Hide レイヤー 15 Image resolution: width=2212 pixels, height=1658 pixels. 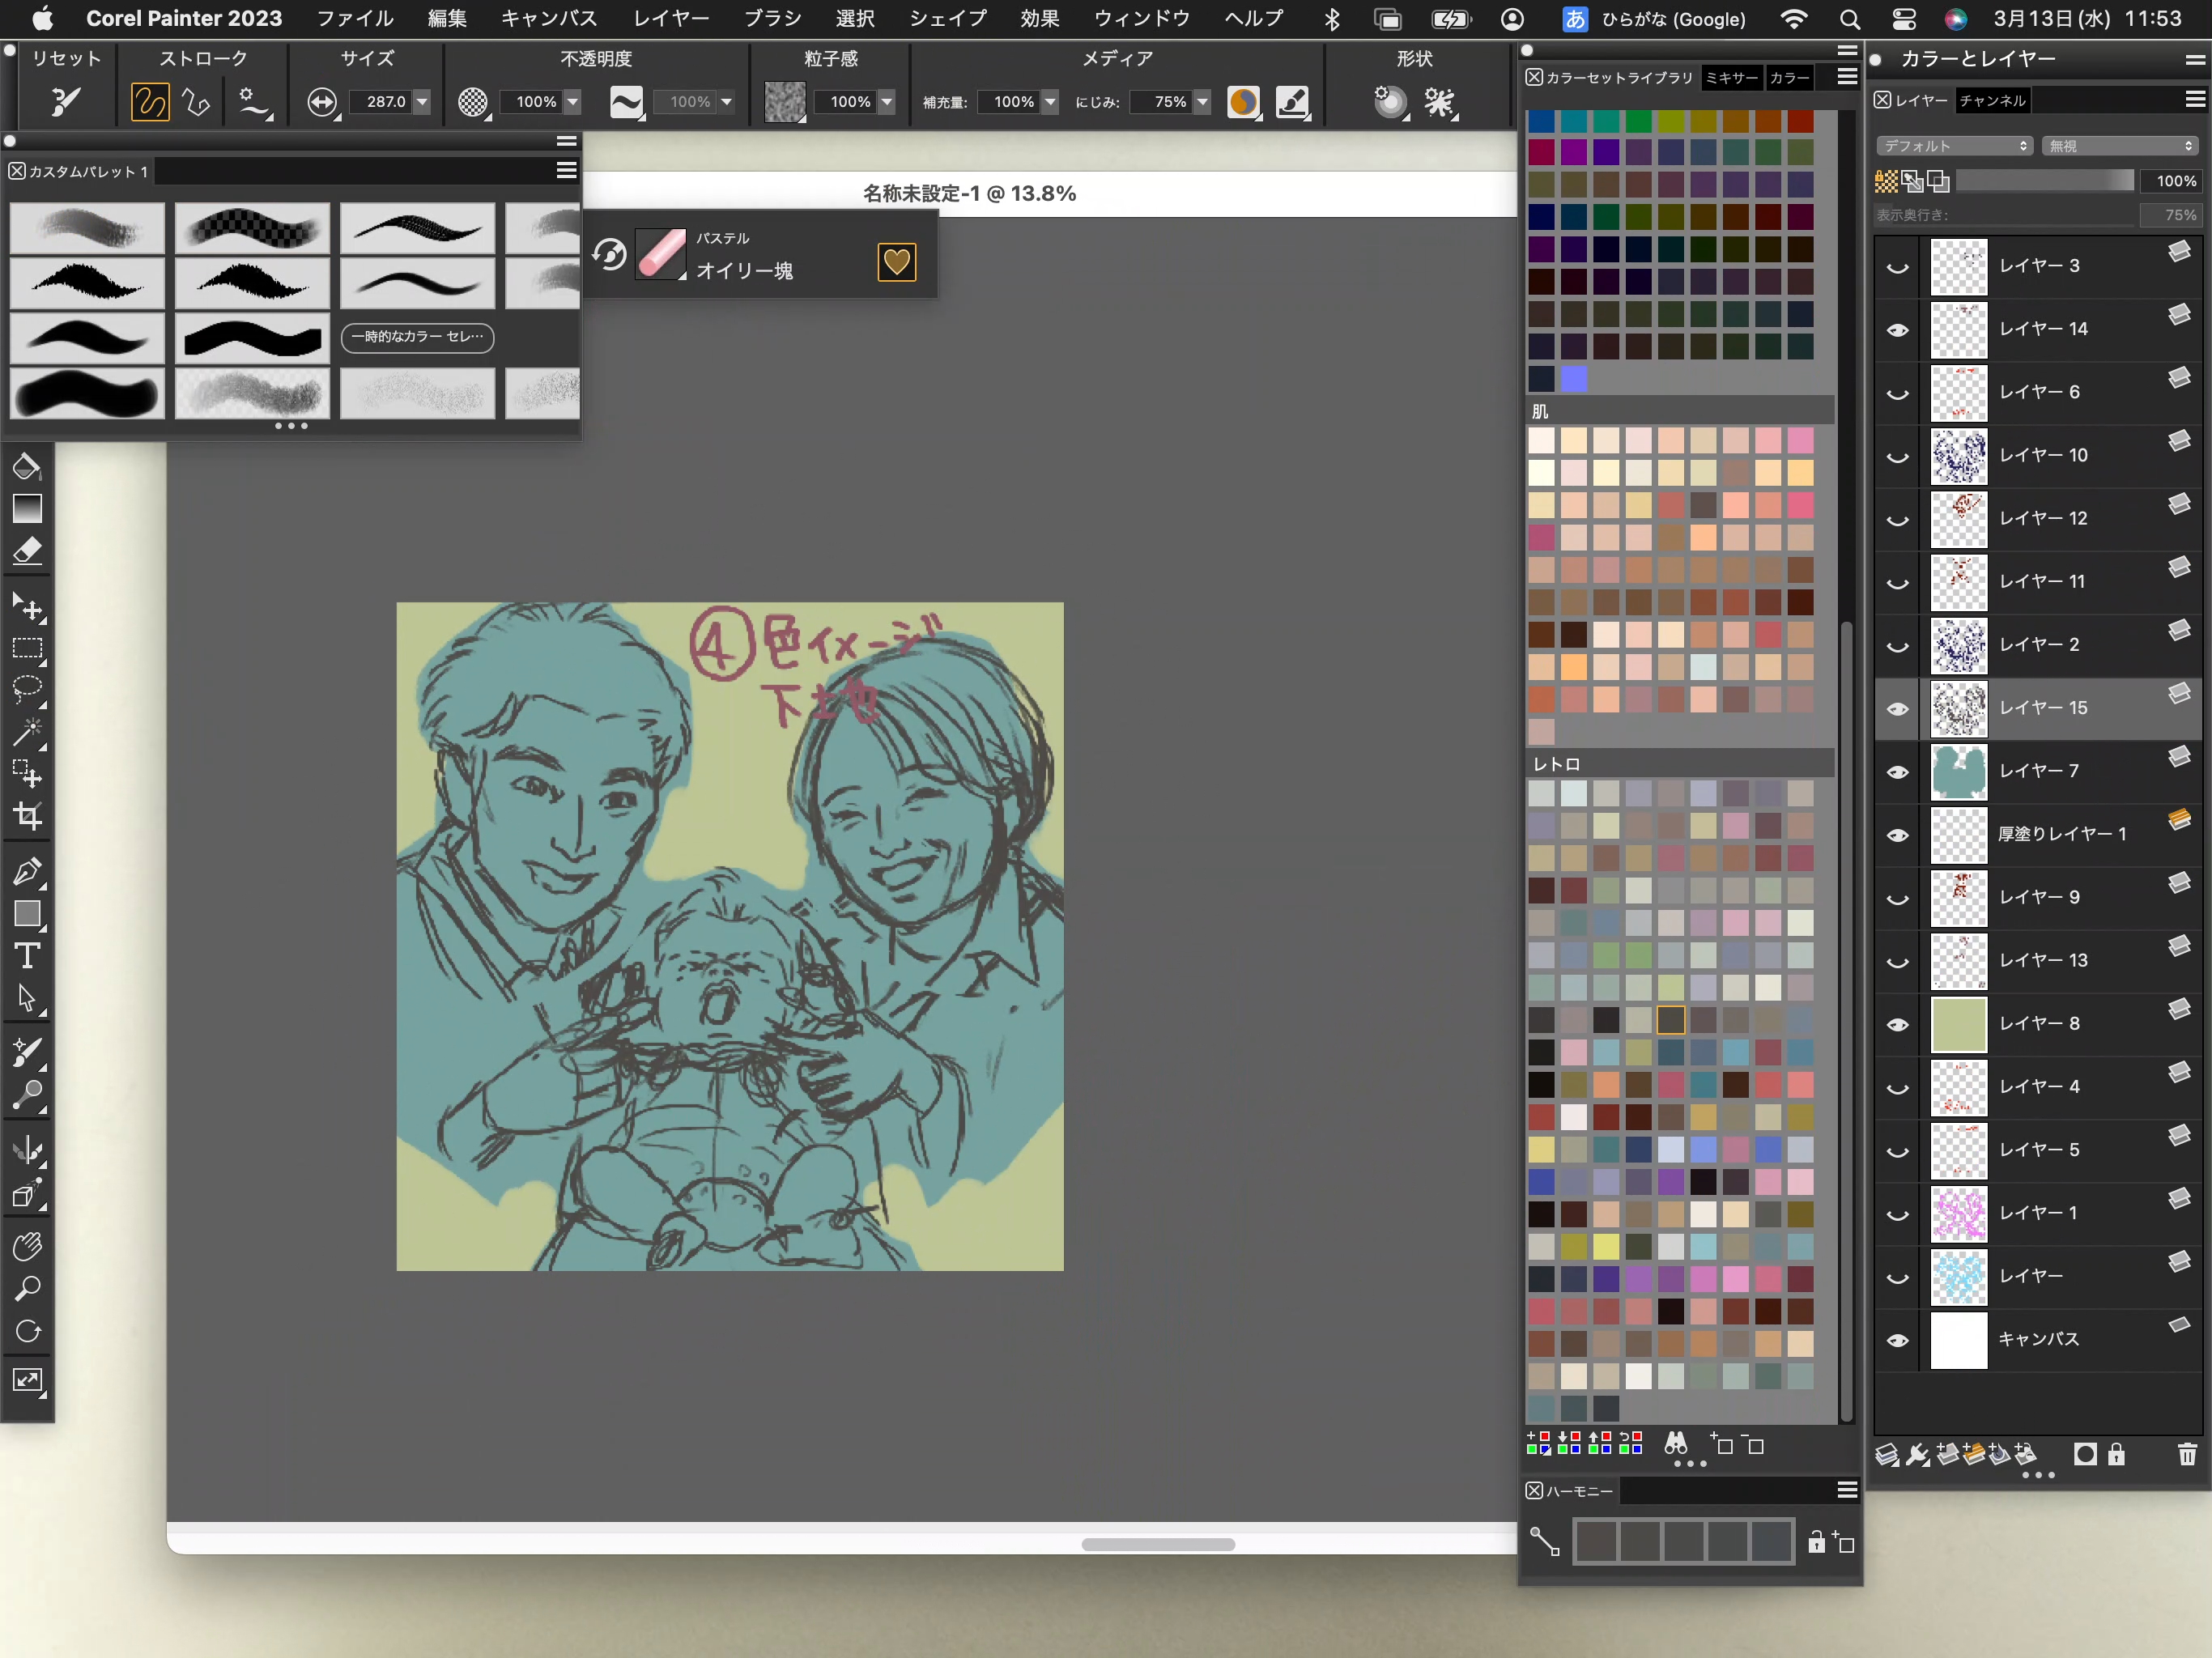click(1897, 708)
